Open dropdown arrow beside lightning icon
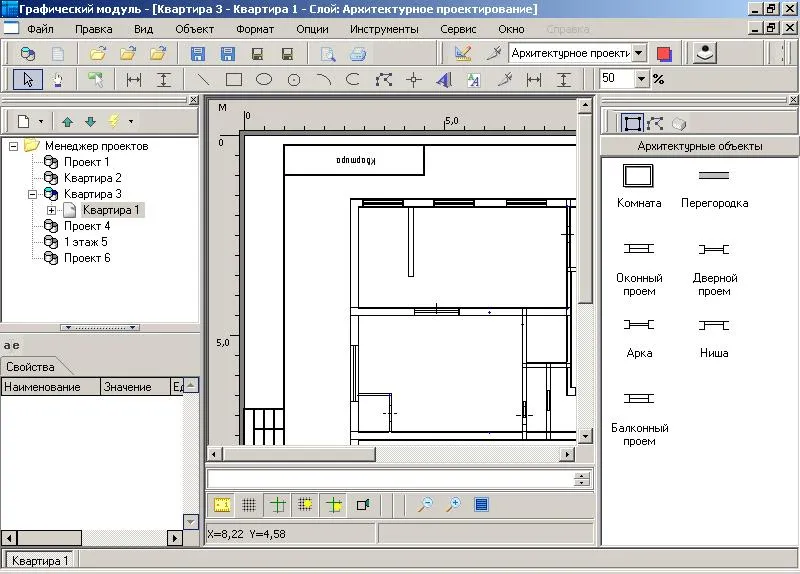 [131, 121]
